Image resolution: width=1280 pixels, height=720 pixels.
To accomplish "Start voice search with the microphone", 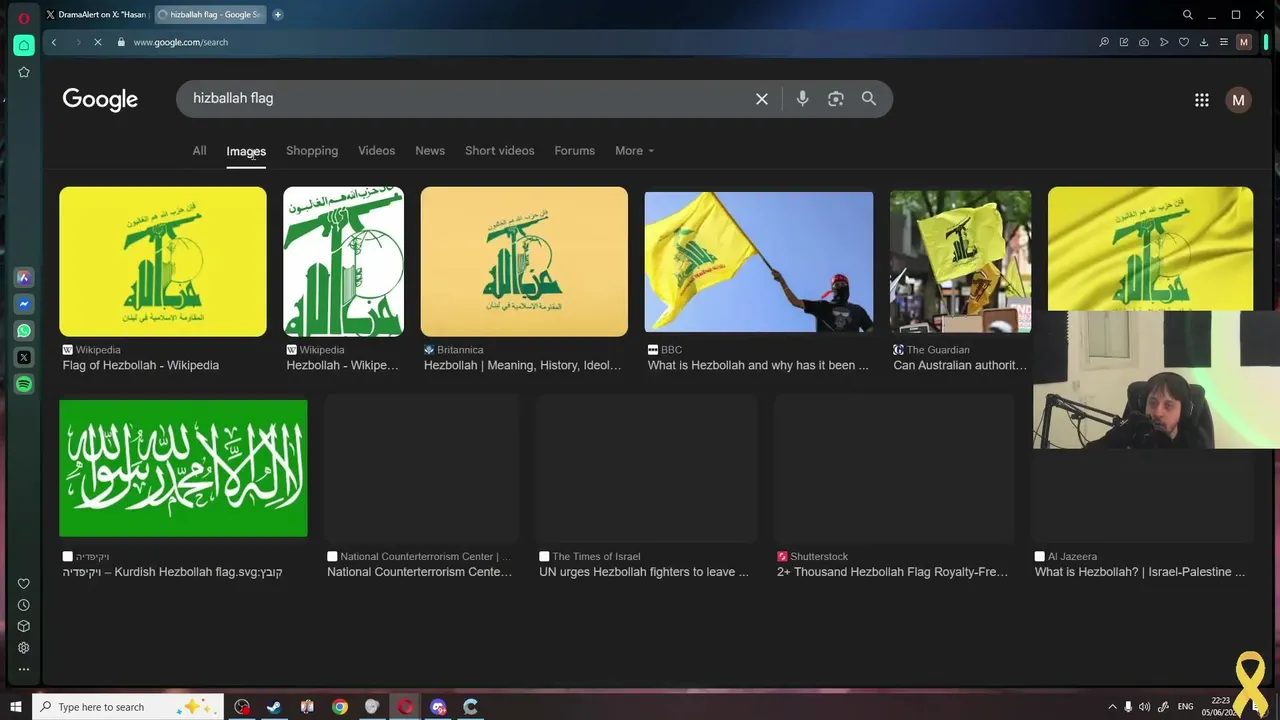I will tap(802, 99).
